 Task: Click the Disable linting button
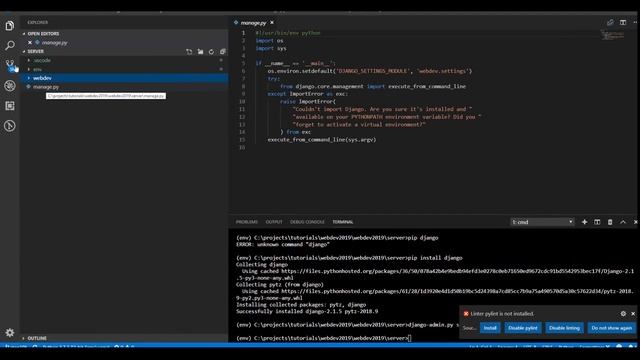click(564, 328)
